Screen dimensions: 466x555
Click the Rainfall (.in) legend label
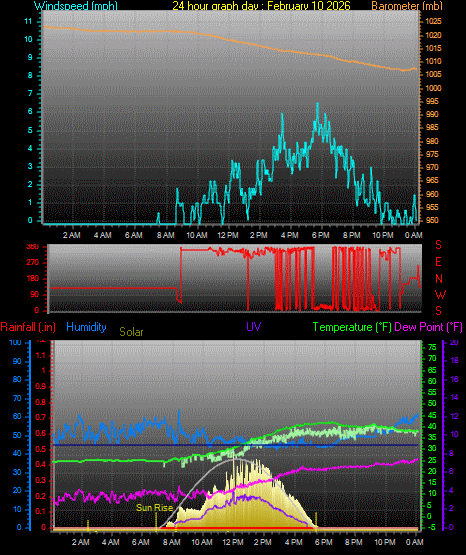(x=28, y=327)
